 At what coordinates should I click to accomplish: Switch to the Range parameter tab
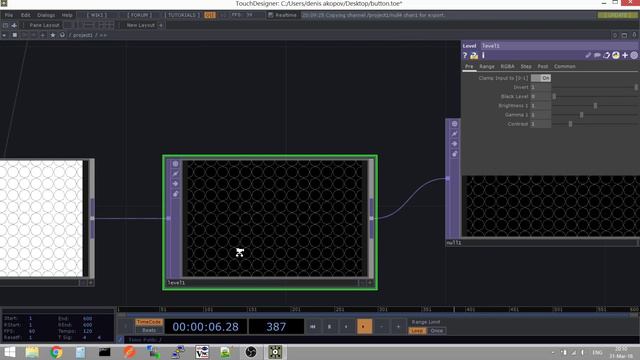487,66
